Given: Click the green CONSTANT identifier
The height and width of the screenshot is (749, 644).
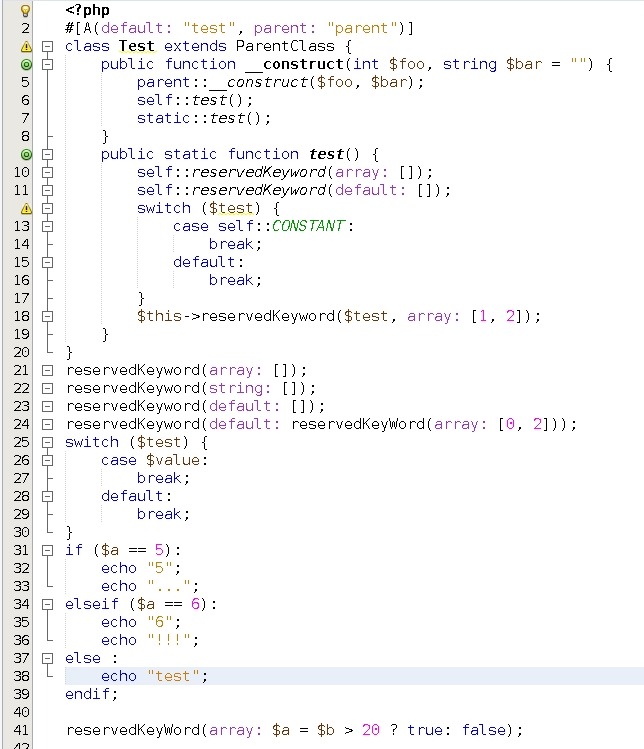Looking at the screenshot, I should (308, 226).
